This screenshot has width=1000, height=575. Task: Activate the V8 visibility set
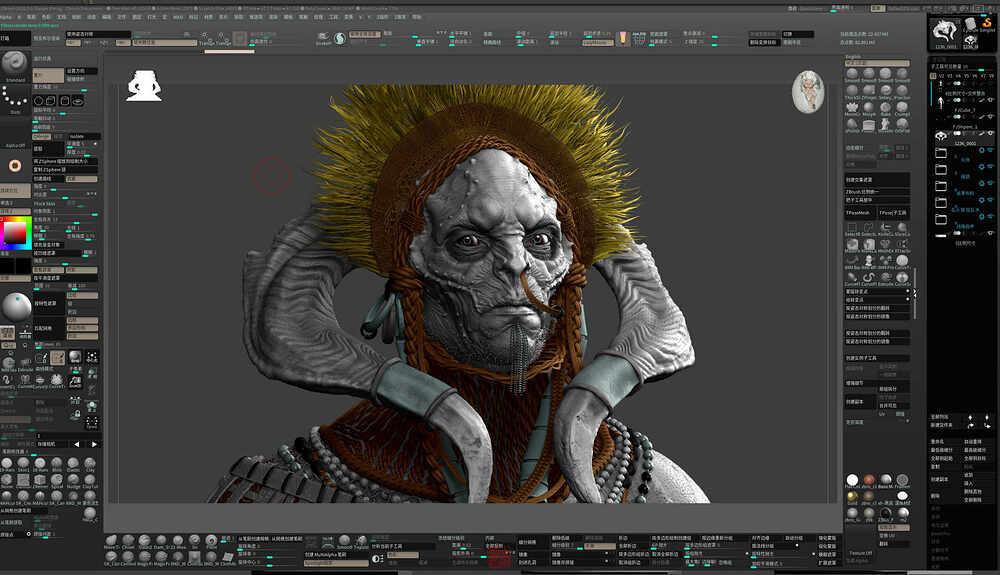(992, 76)
